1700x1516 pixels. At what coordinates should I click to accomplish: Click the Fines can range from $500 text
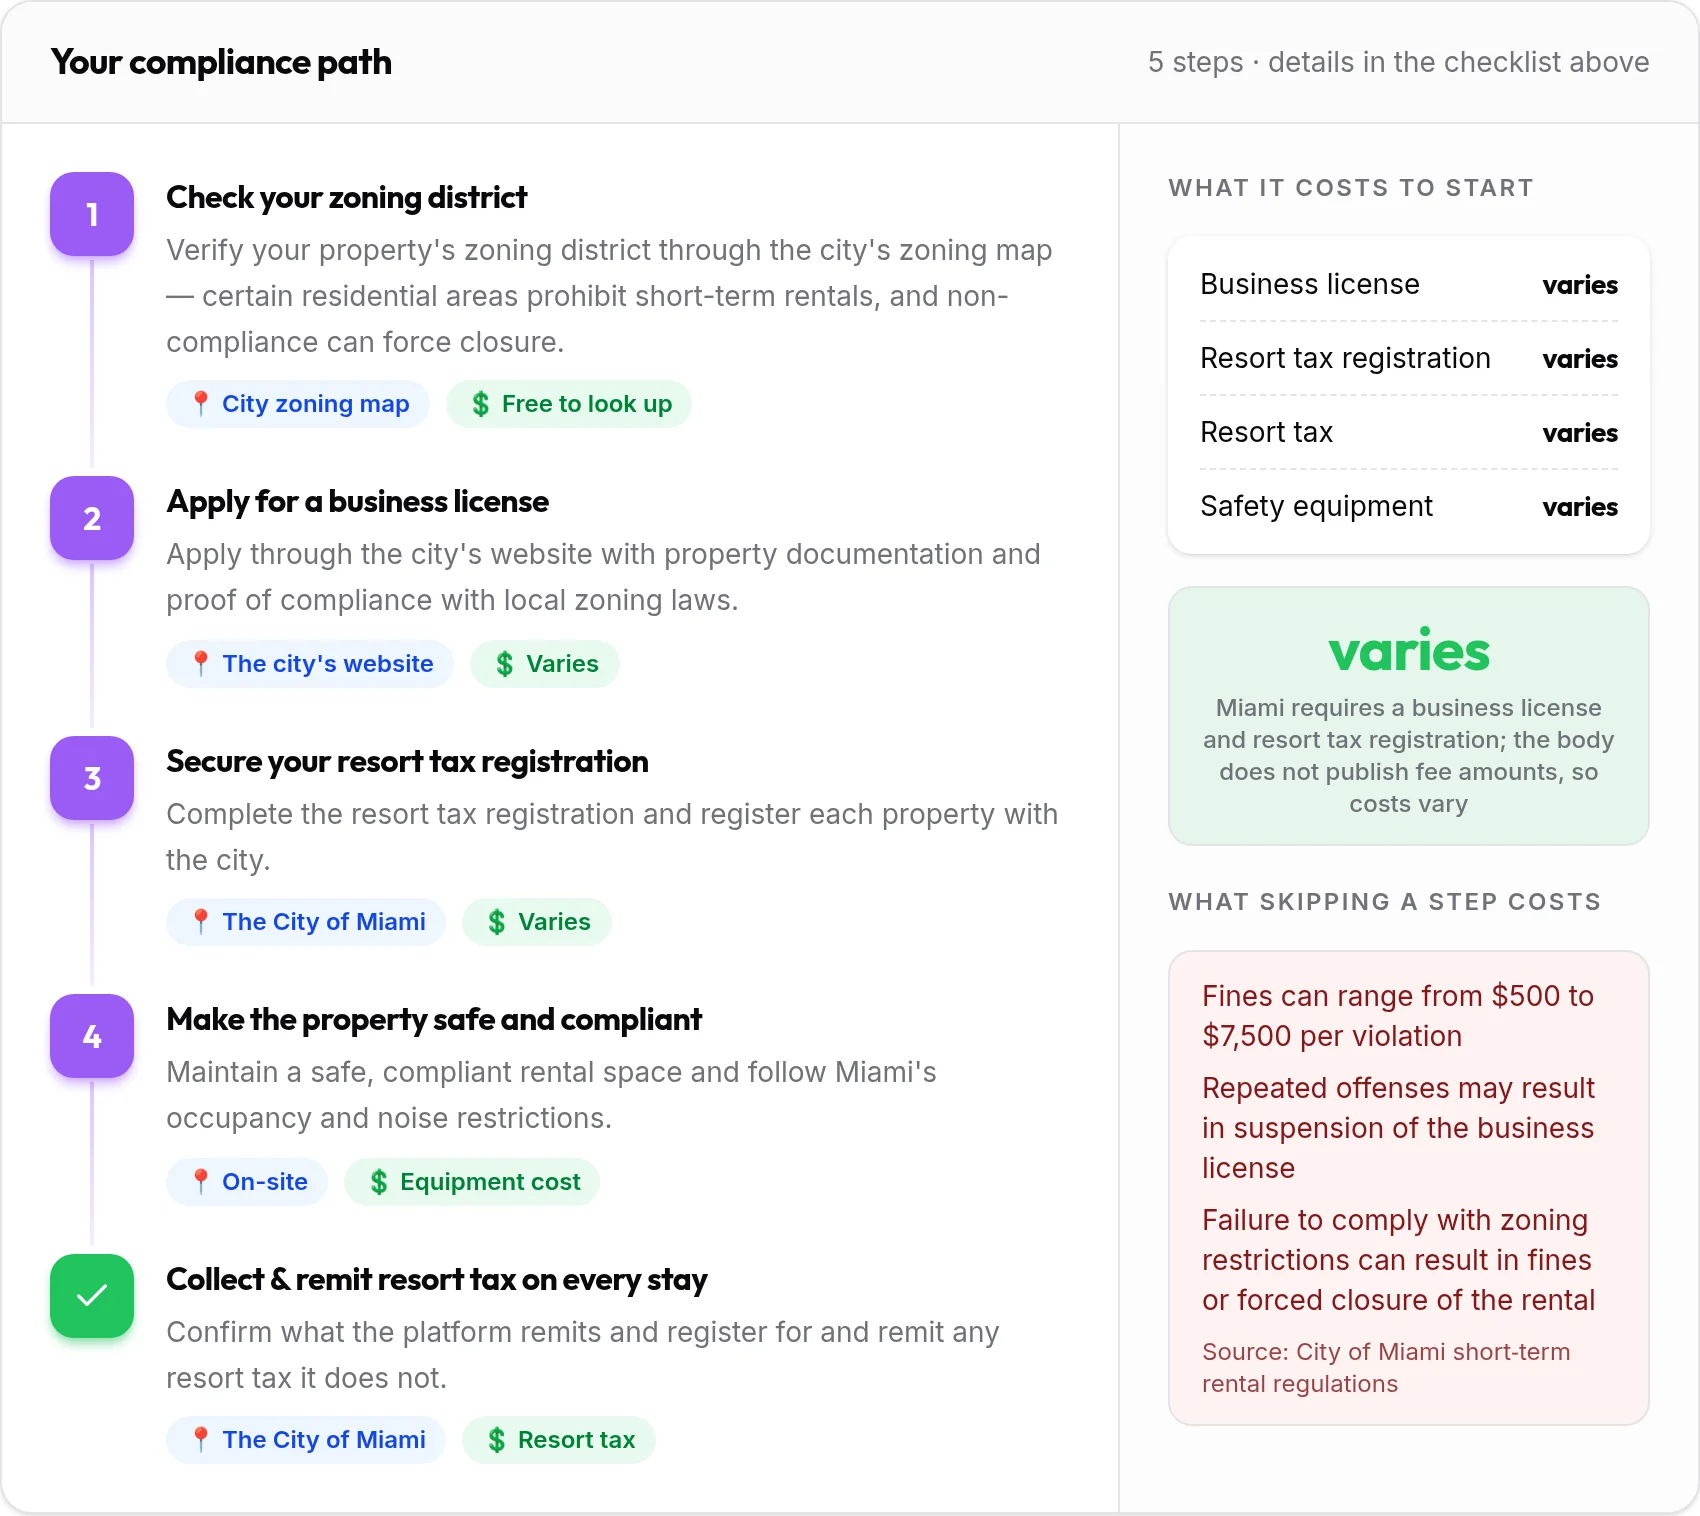coord(1398,1016)
